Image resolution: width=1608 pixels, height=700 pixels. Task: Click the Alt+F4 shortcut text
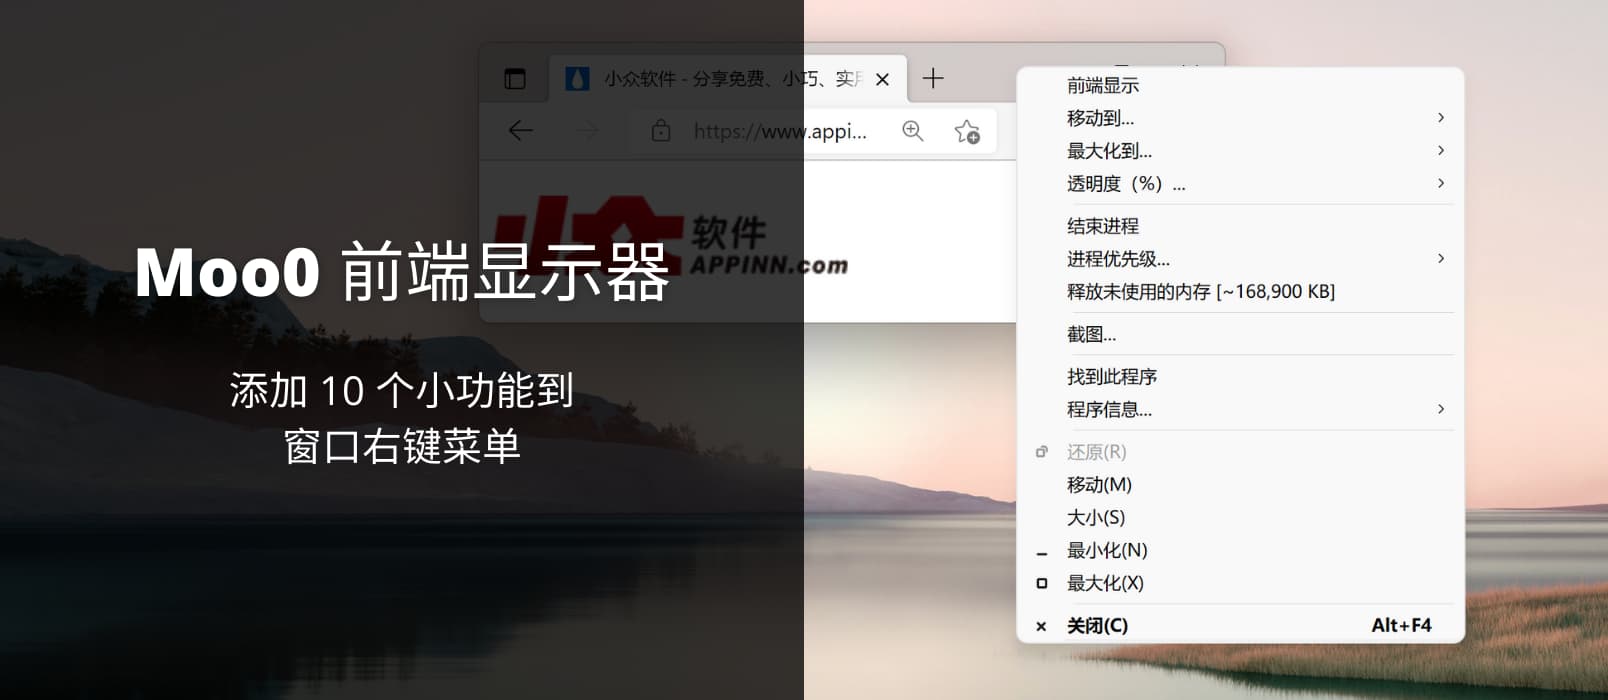[1401, 625]
